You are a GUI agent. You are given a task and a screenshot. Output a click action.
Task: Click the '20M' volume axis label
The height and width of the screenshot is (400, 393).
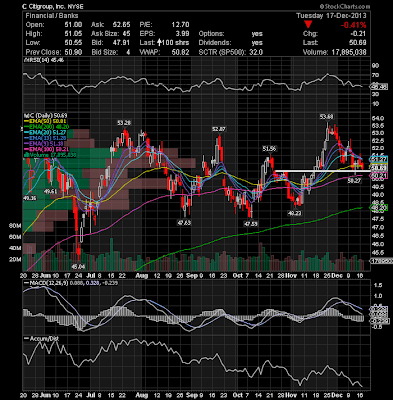15,260
